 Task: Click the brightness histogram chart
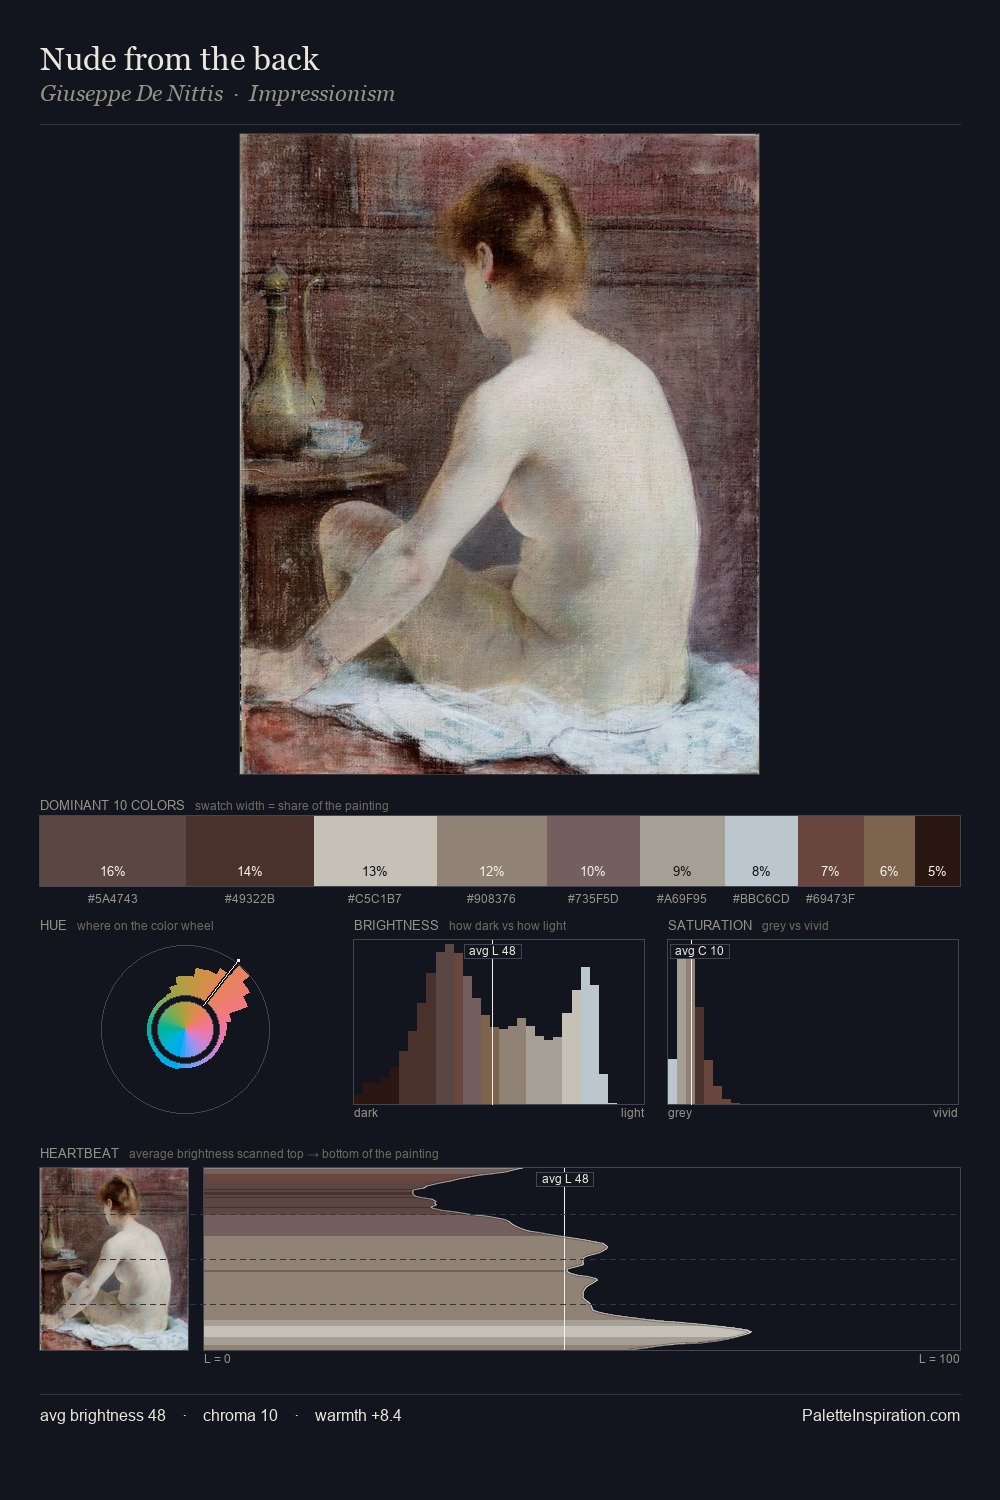pyautogui.click(x=499, y=1022)
